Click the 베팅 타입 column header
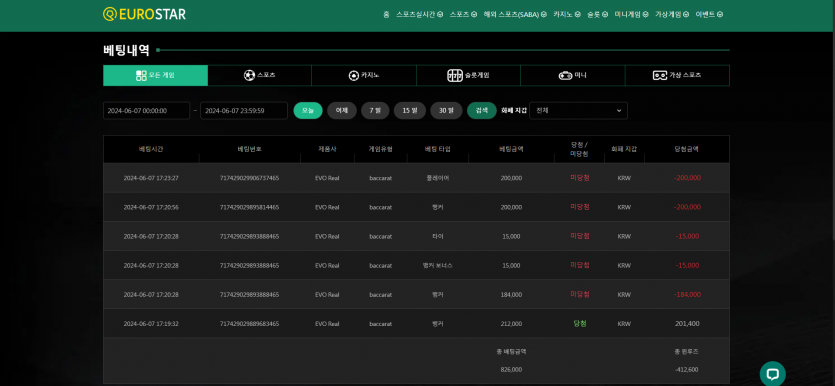This screenshot has height=386, width=835. click(x=437, y=149)
